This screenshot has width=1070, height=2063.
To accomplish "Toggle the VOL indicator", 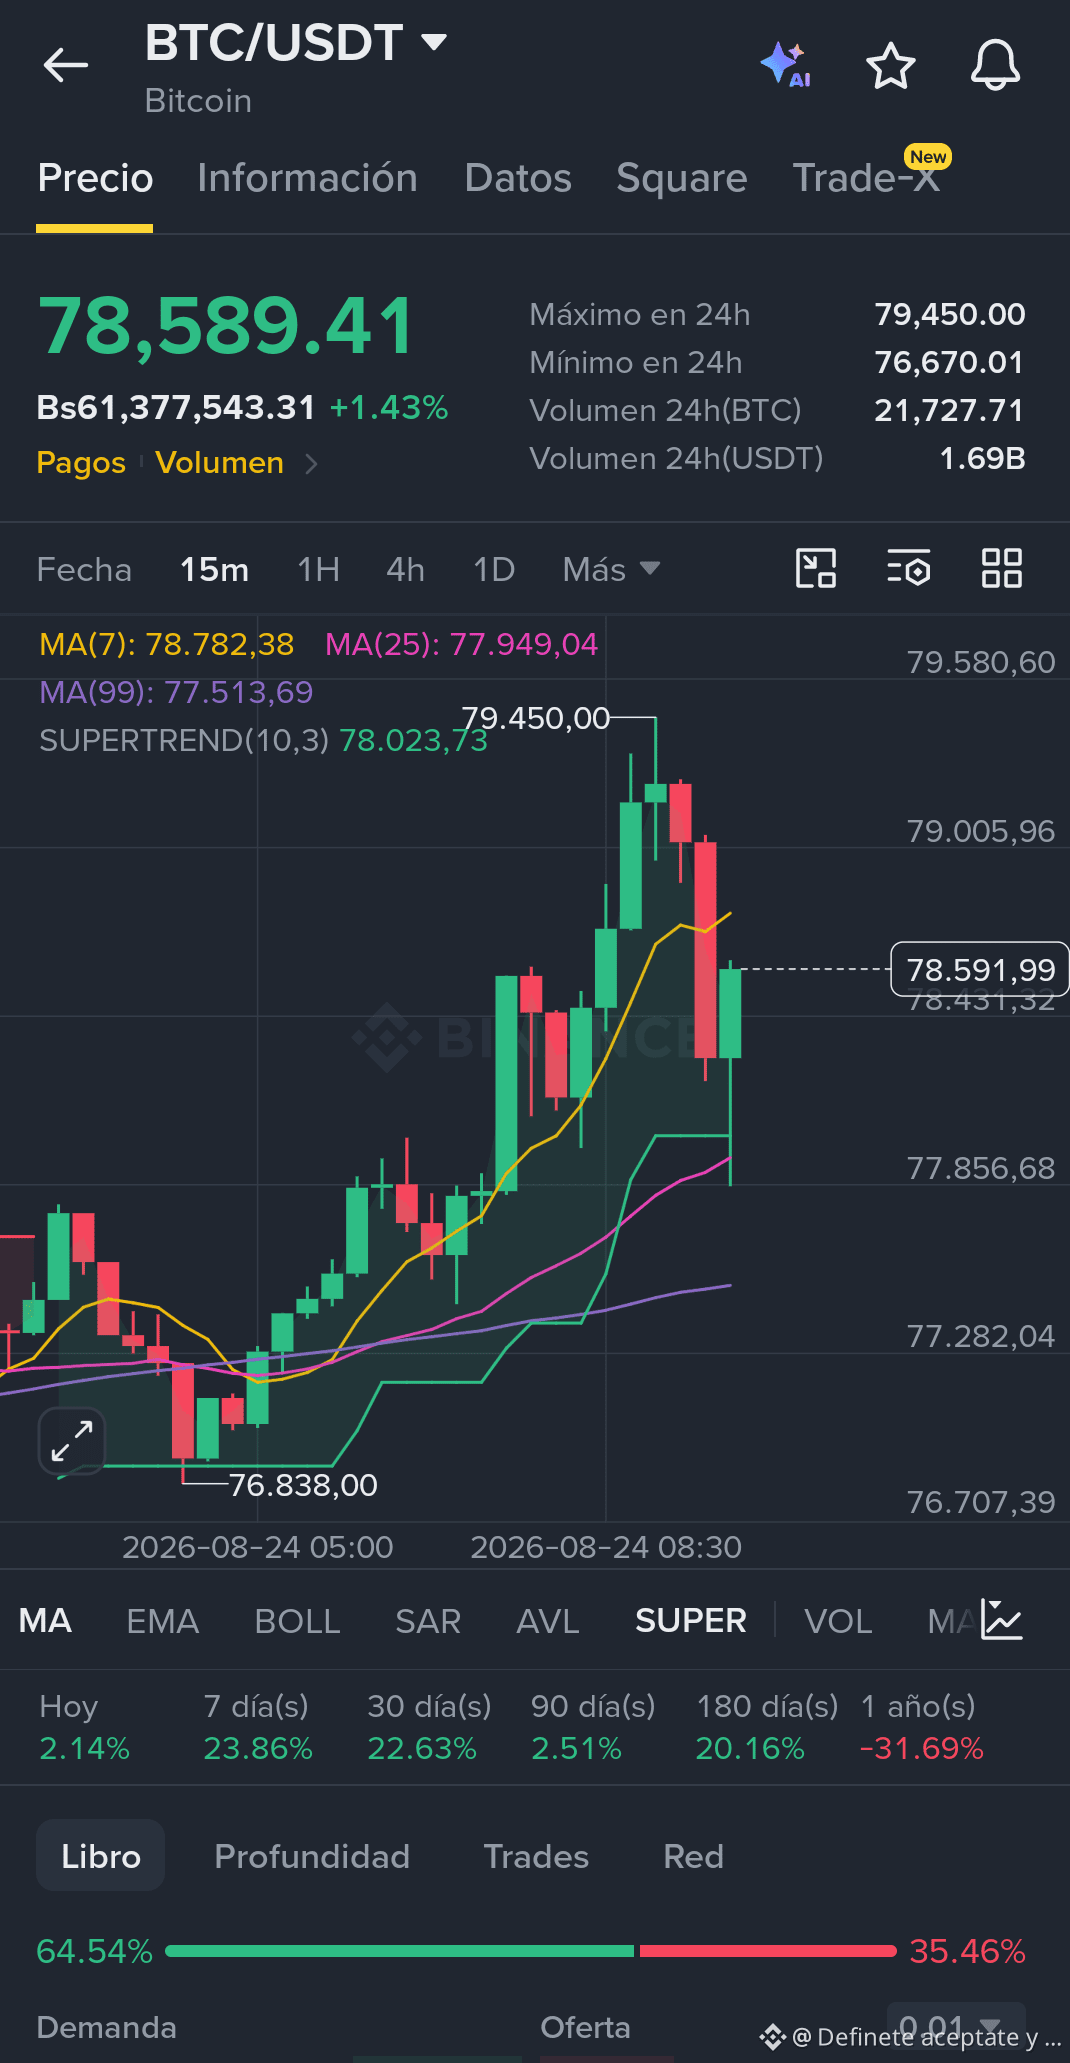I will pyautogui.click(x=838, y=1620).
